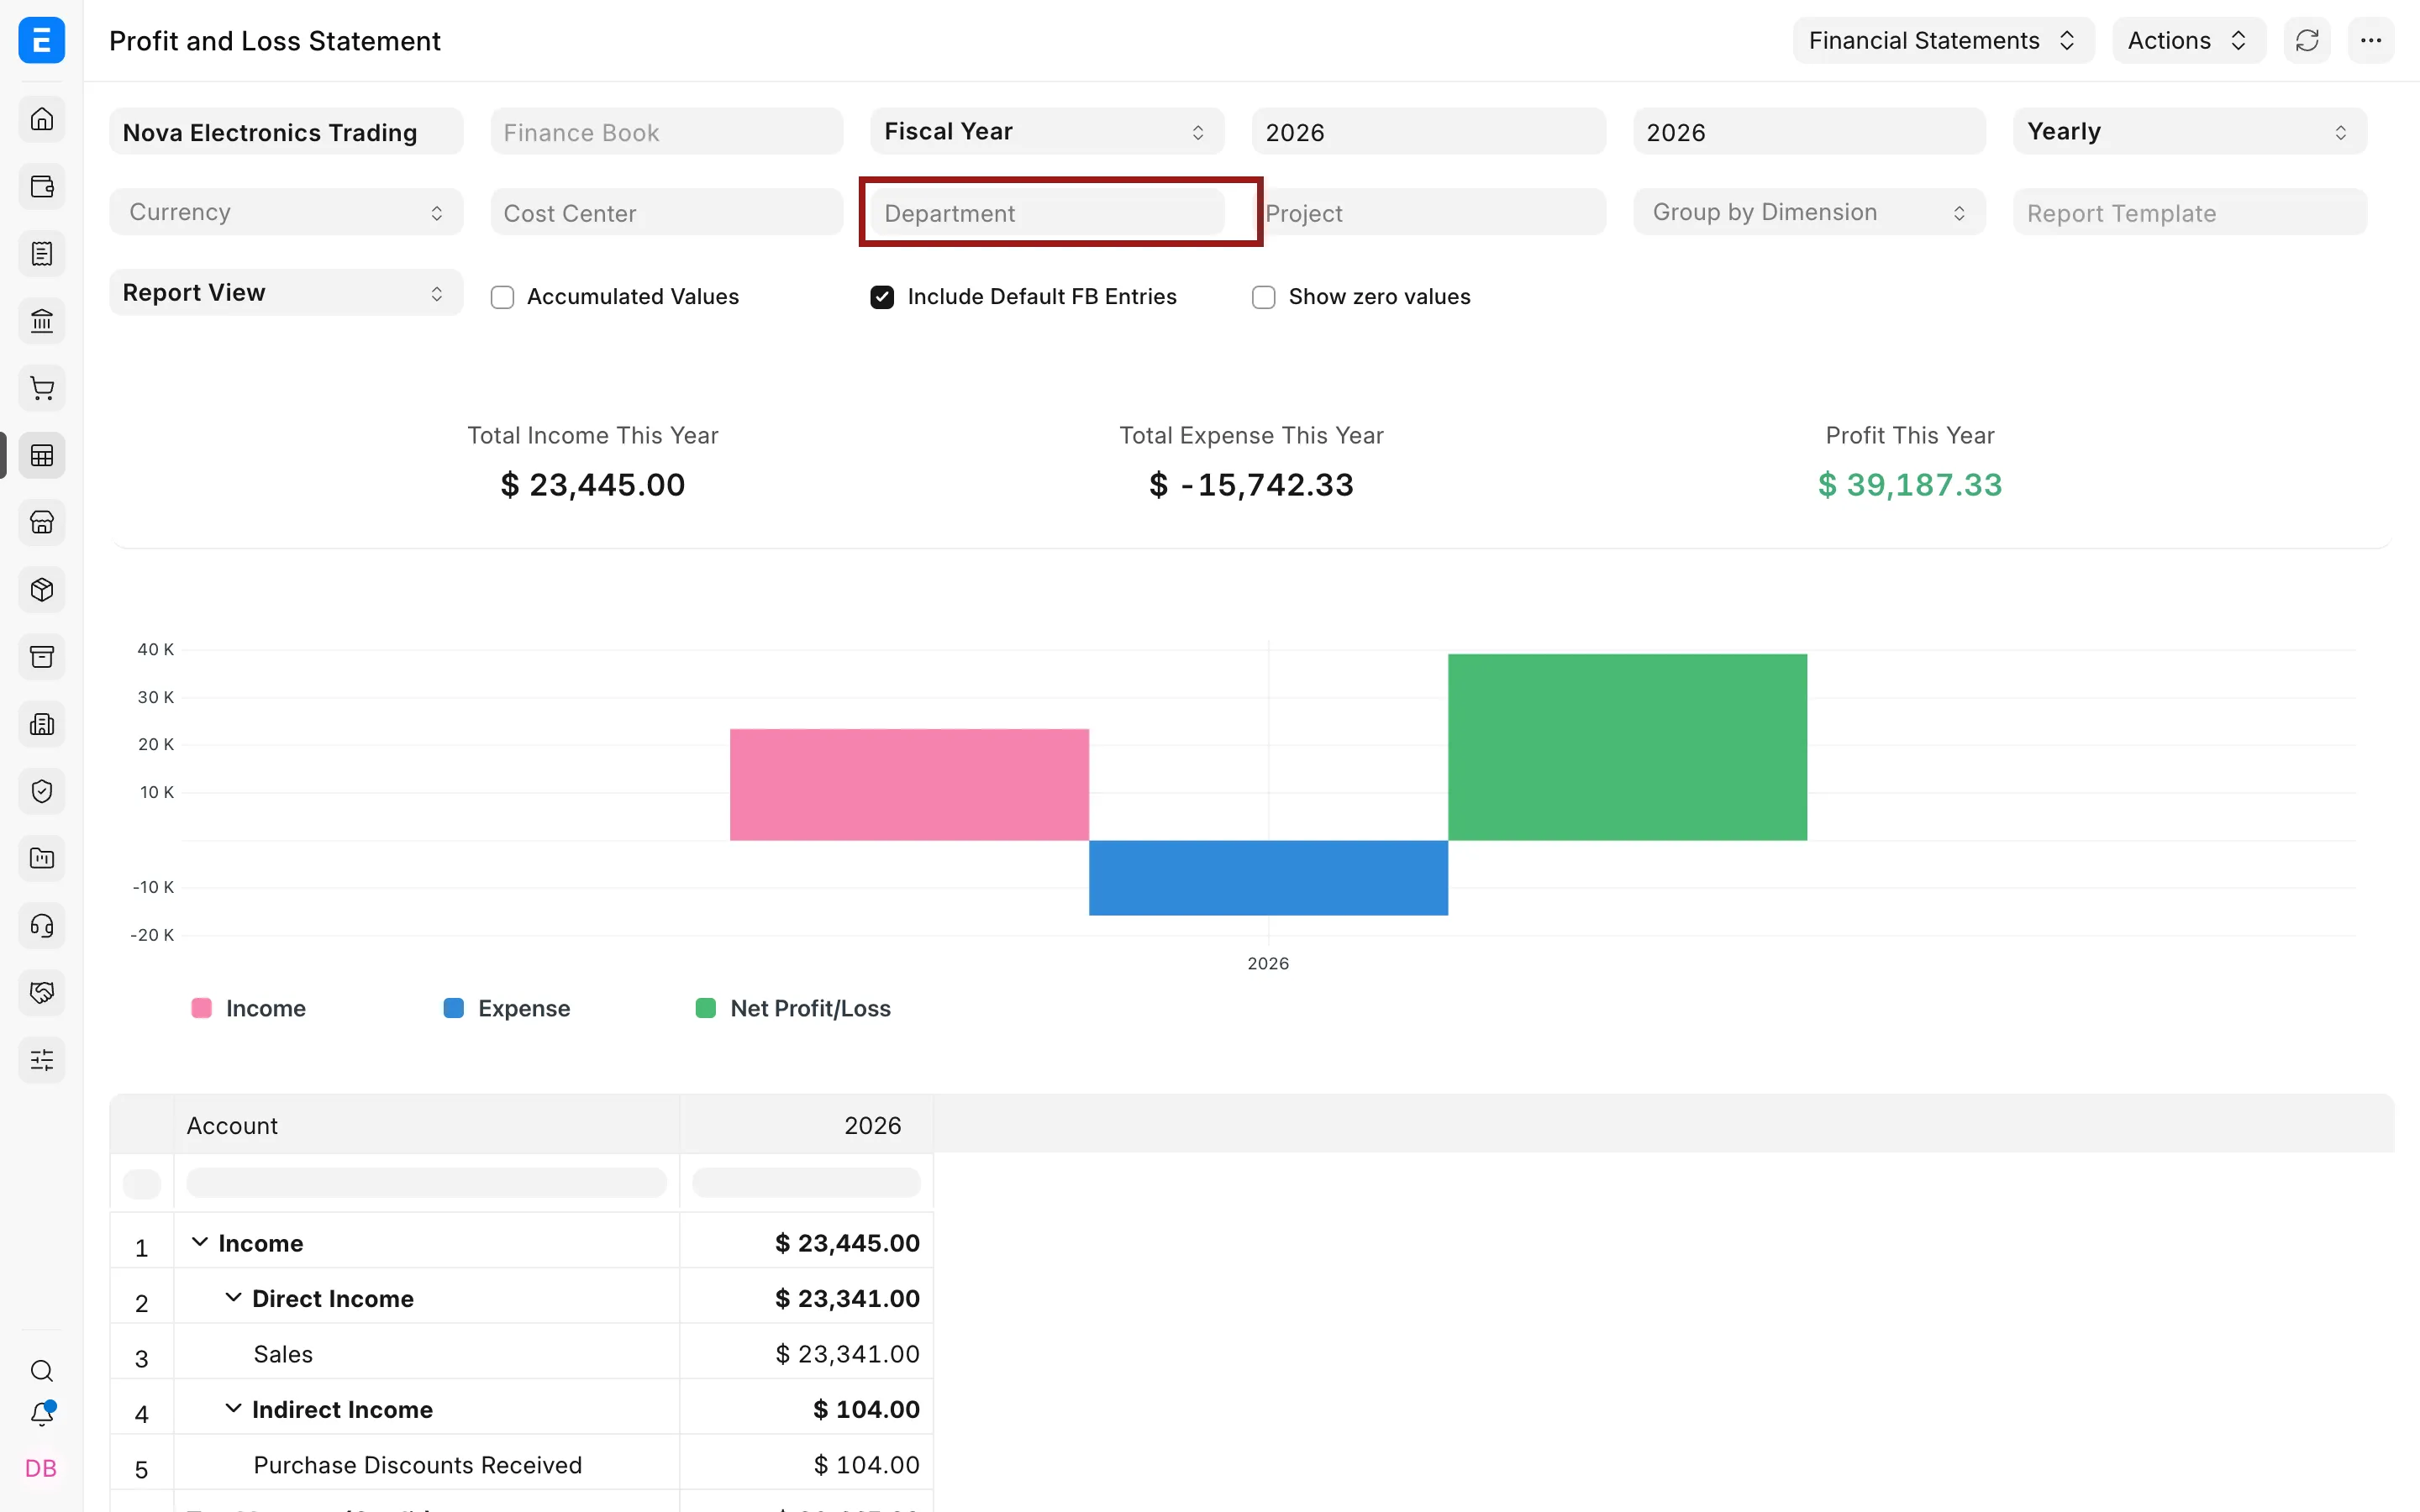The height and width of the screenshot is (1512, 2420).
Task: Open the wallet sidebar icon
Action: coord(41,186)
